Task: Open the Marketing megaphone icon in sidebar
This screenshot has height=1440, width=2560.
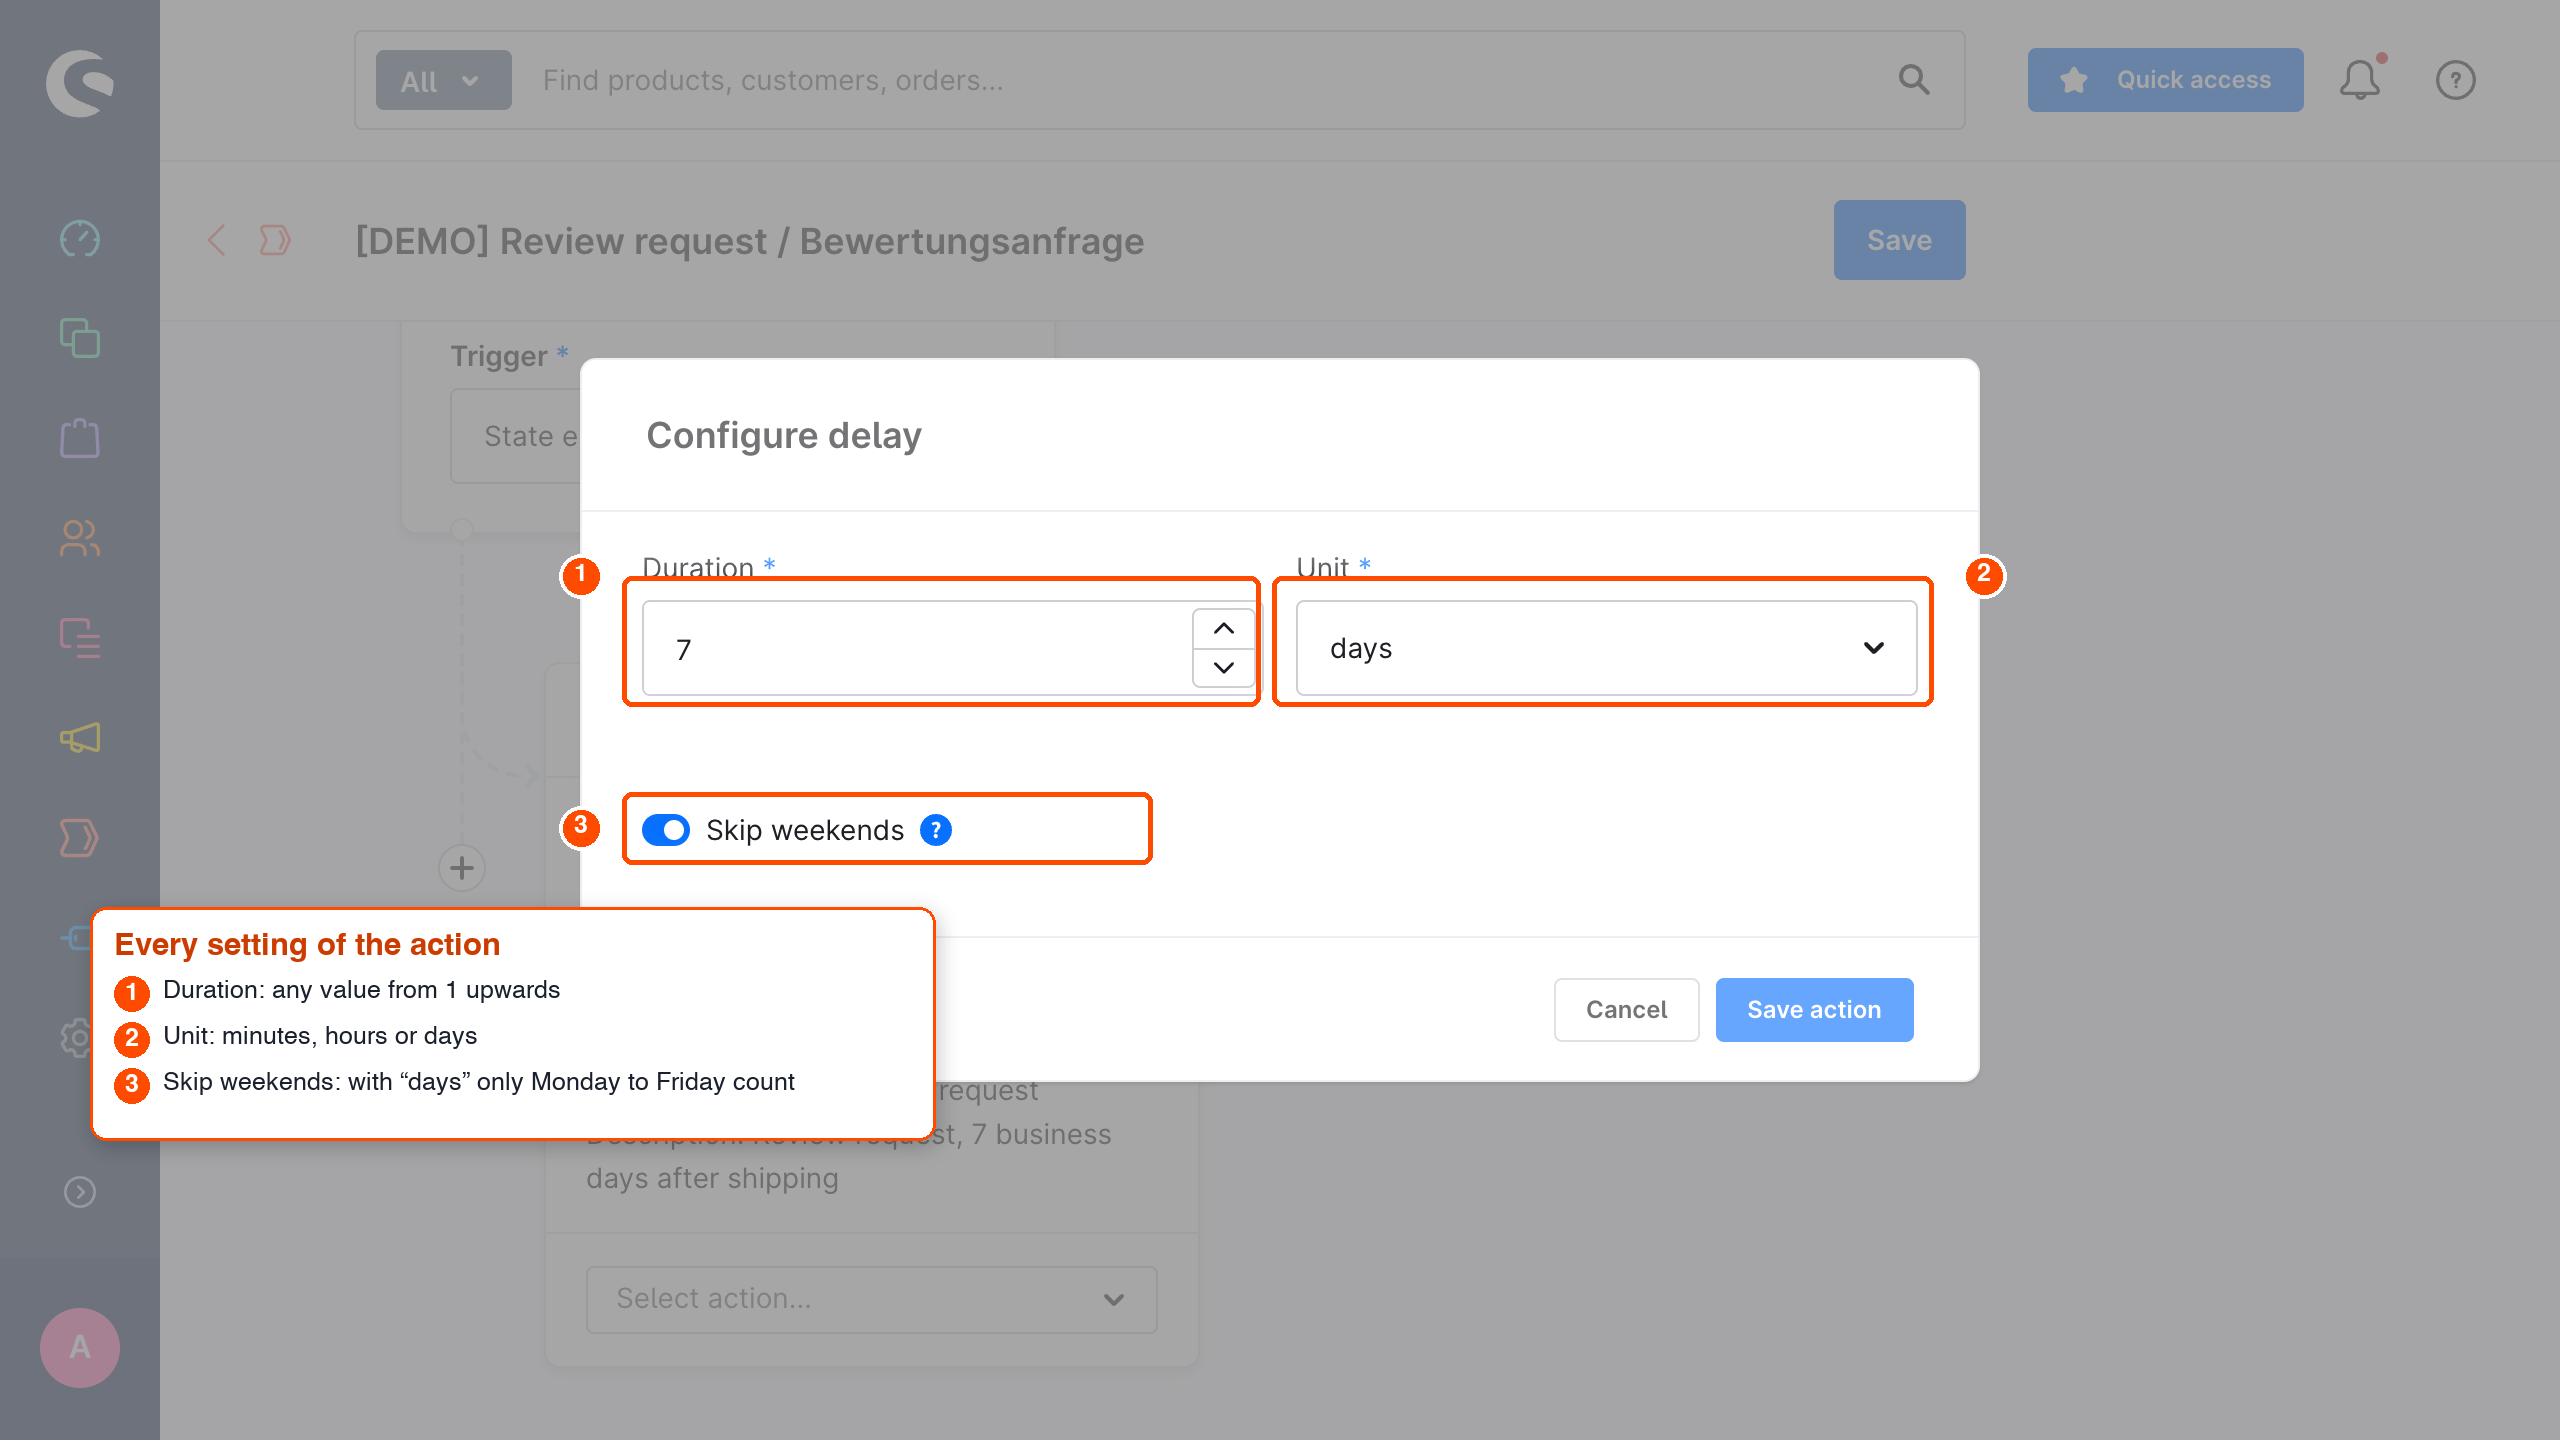Action: coord(80,738)
